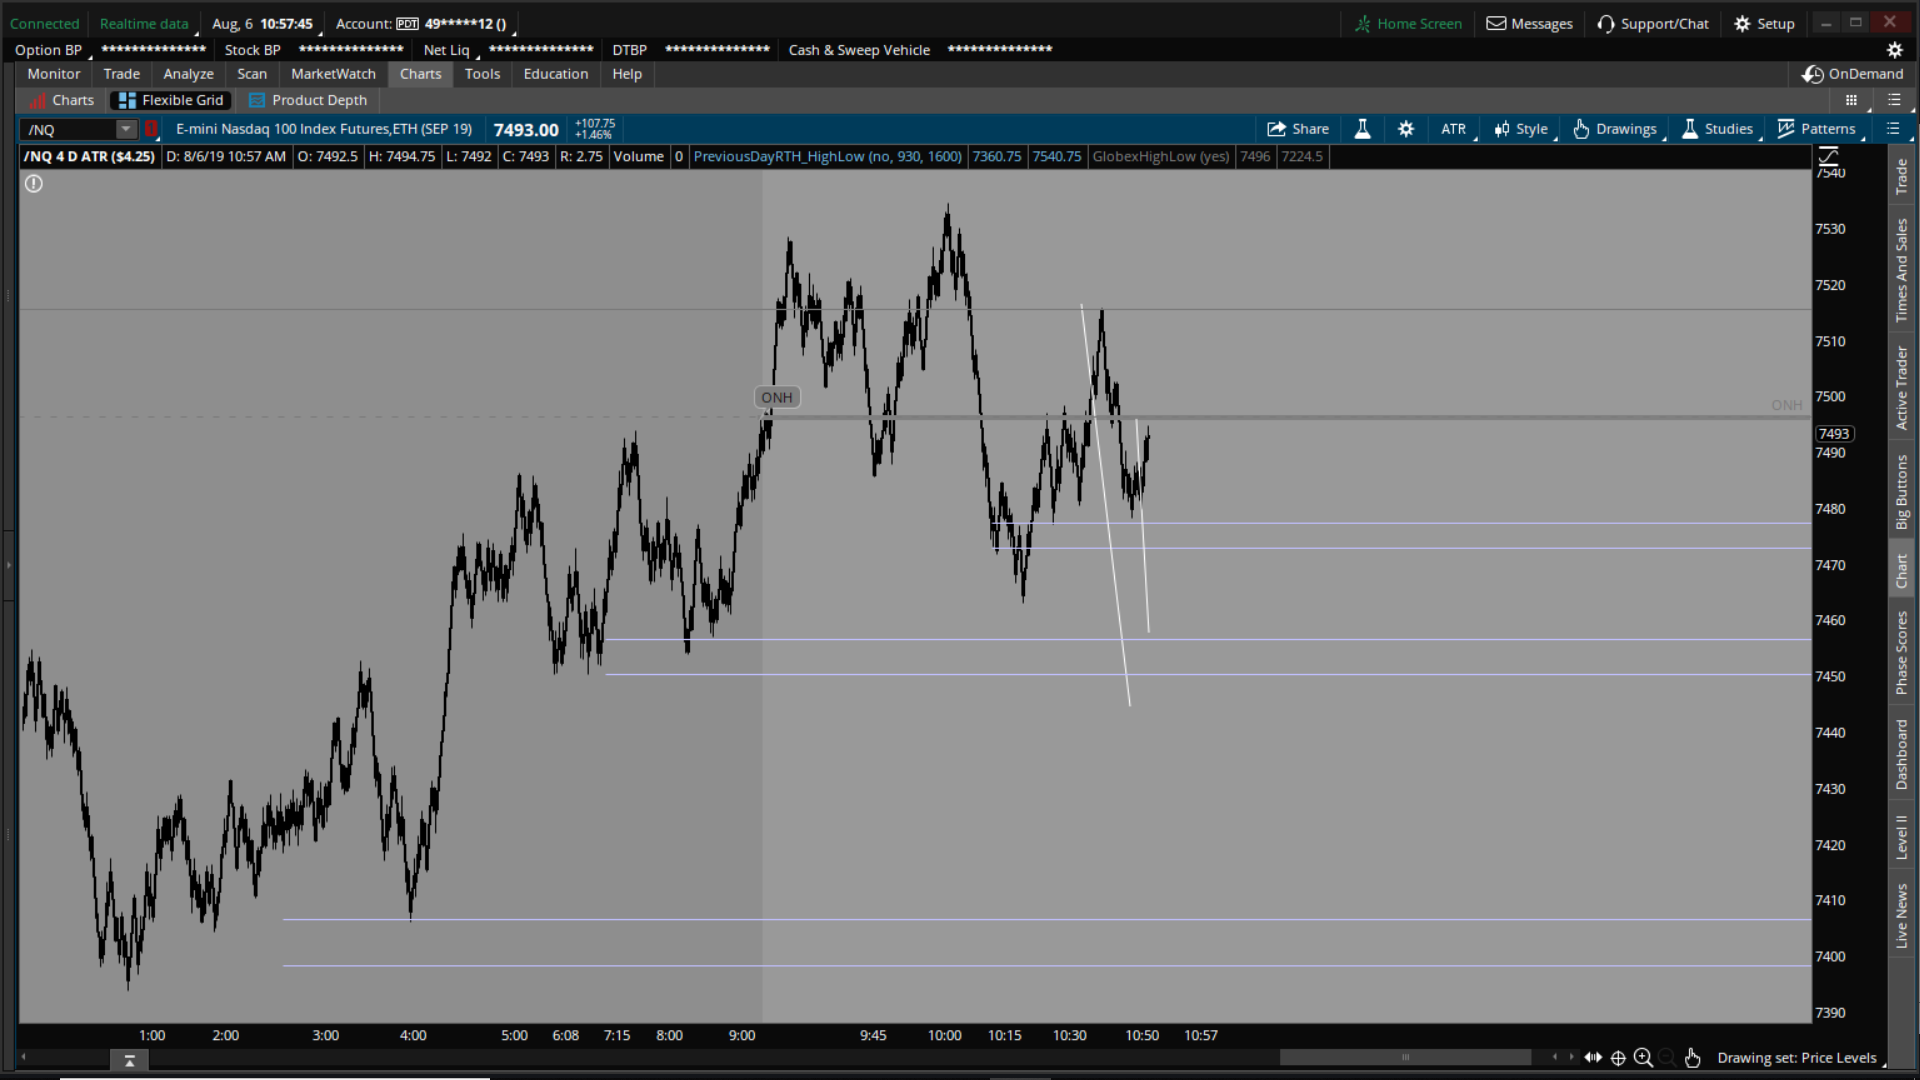Open the Patterns dropdown
The height and width of the screenshot is (1080, 1920).
(x=1817, y=129)
